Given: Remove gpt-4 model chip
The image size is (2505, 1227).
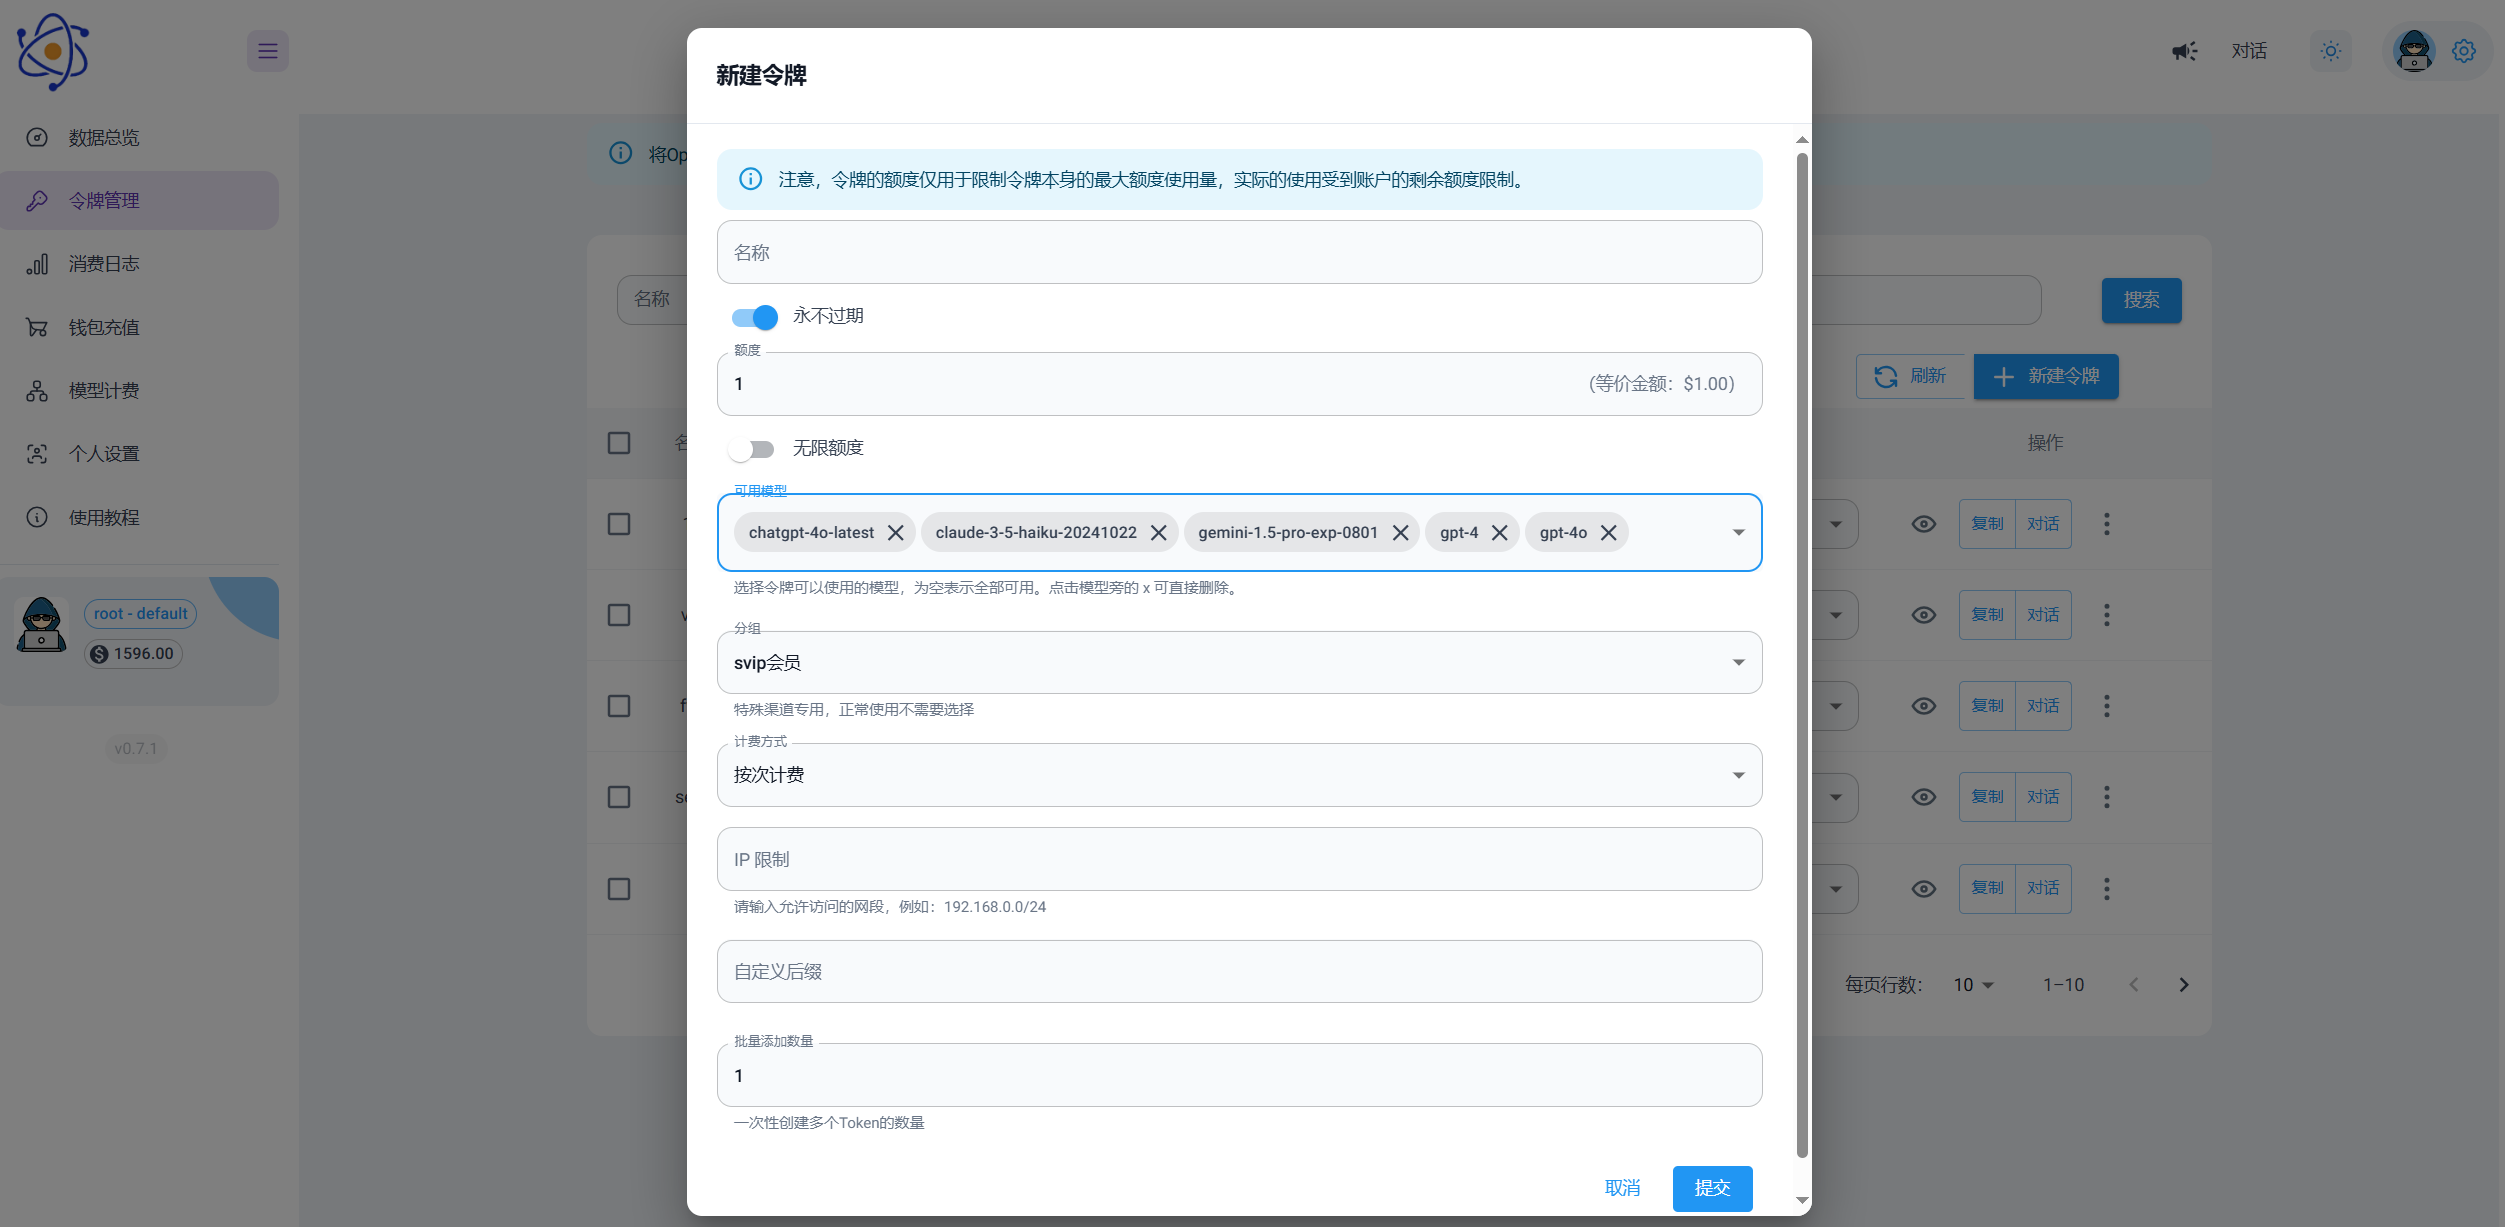Looking at the screenshot, I should [x=1500, y=533].
